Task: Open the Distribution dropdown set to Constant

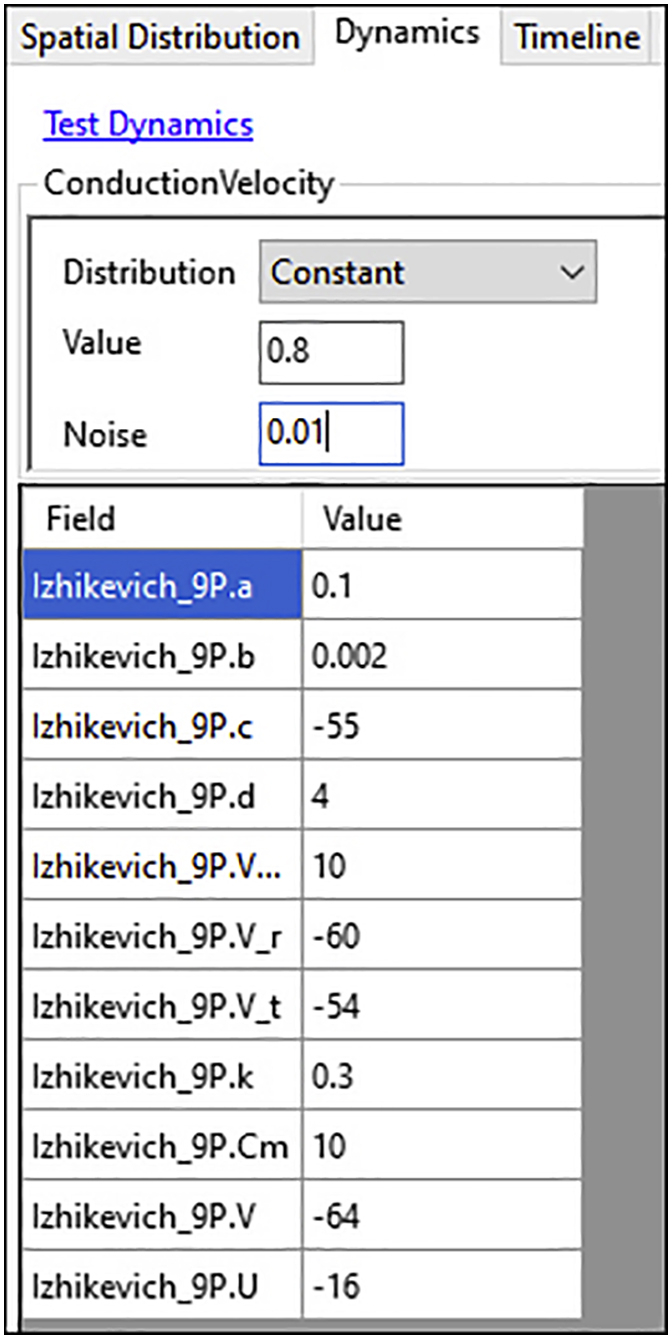Action: click(x=427, y=272)
